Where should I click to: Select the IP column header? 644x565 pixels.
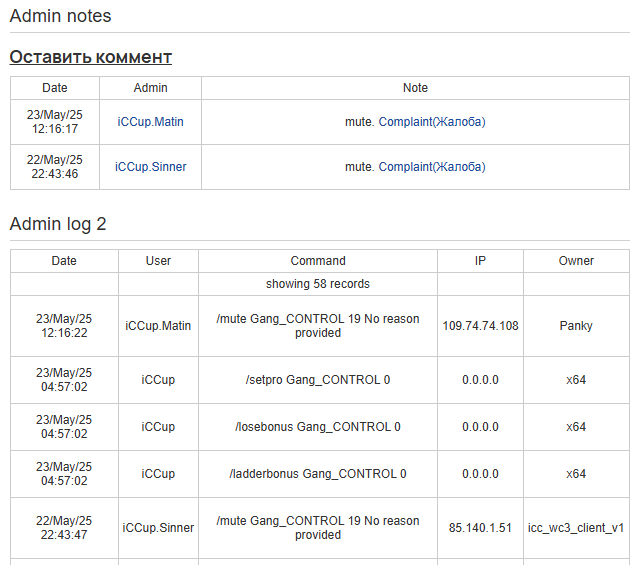coord(480,261)
